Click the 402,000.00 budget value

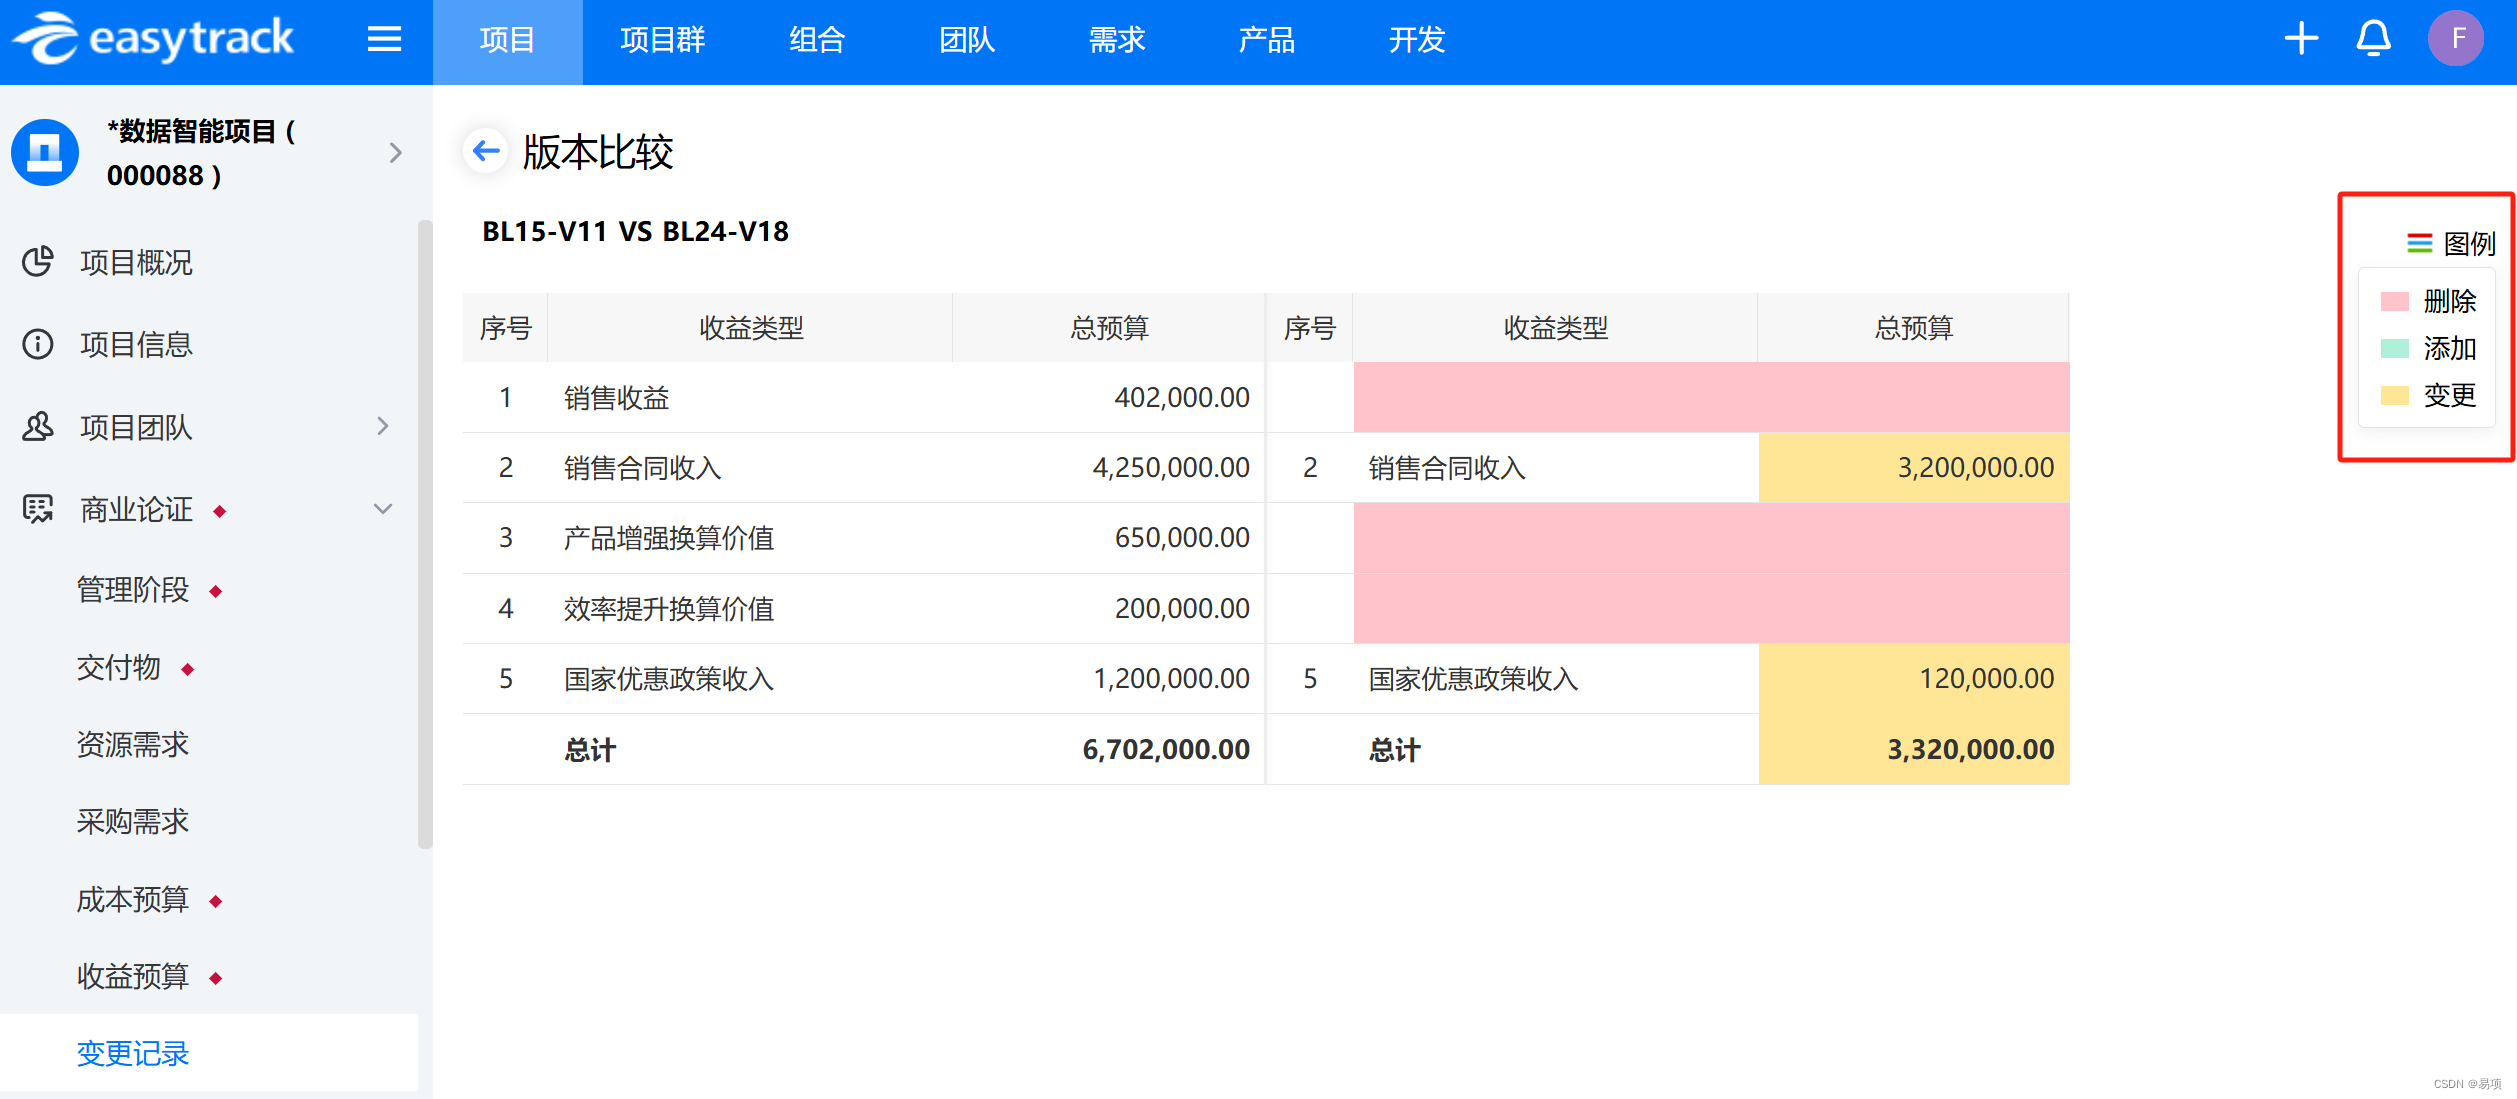click(x=1182, y=398)
